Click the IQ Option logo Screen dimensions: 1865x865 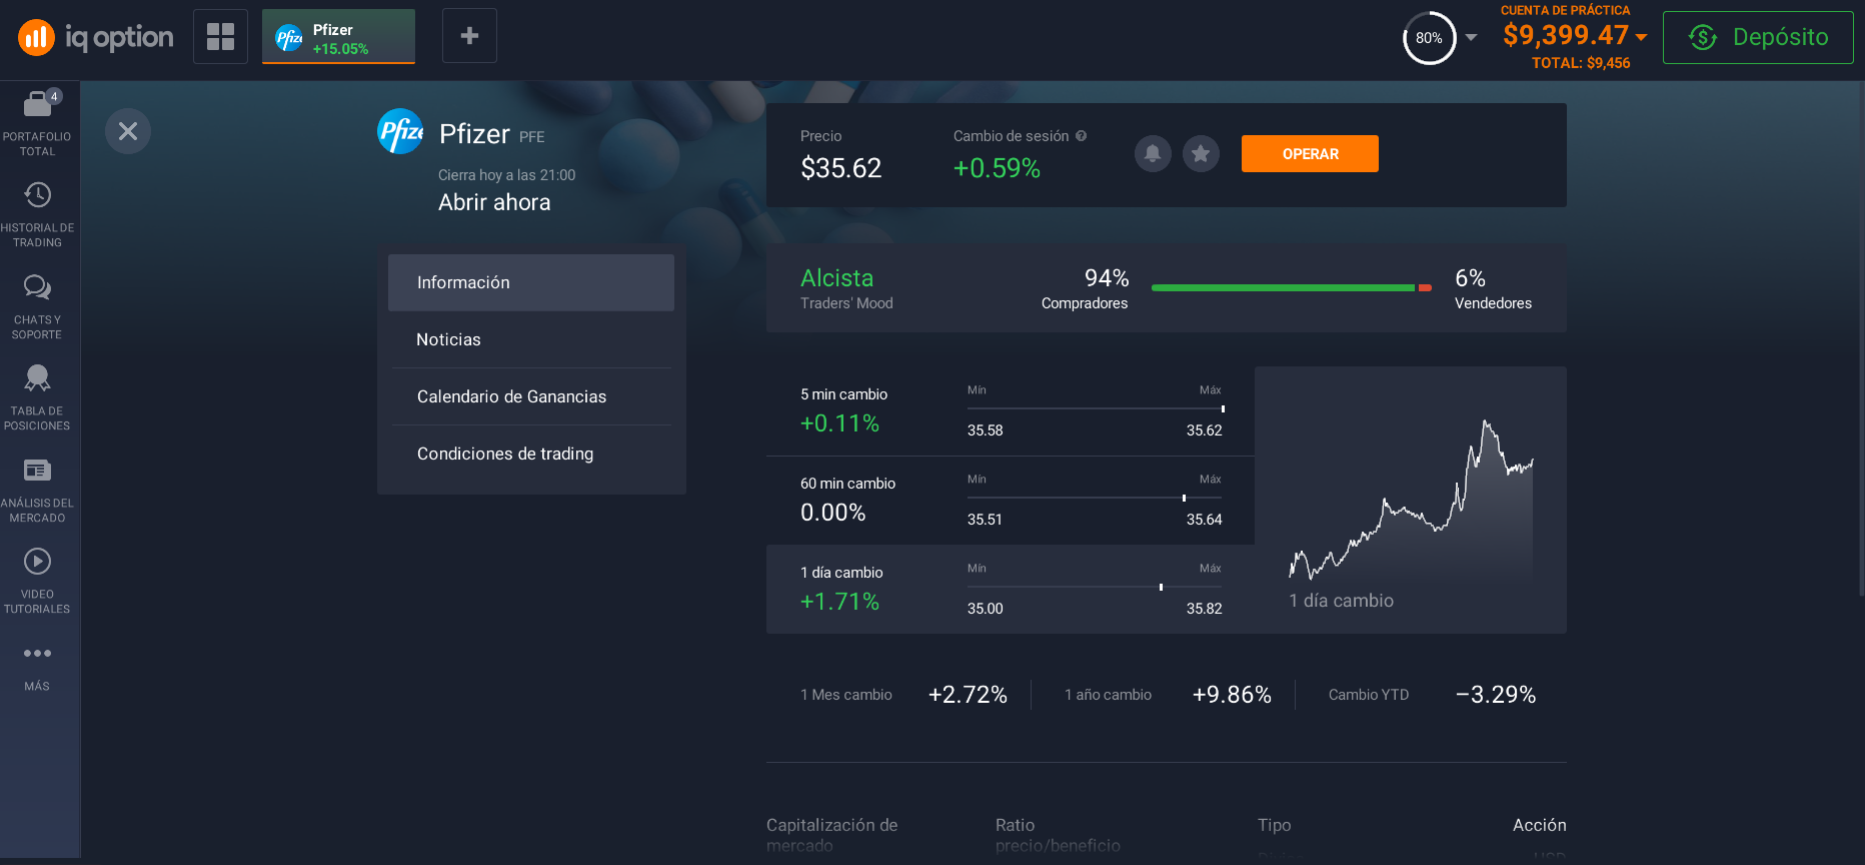point(95,38)
